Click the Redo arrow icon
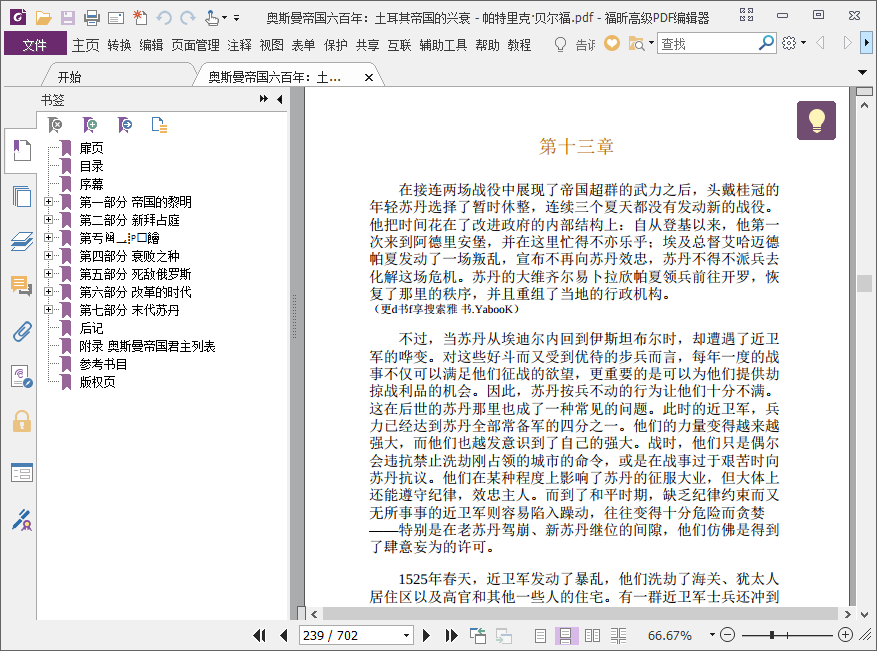This screenshot has width=877, height=651. (x=188, y=18)
